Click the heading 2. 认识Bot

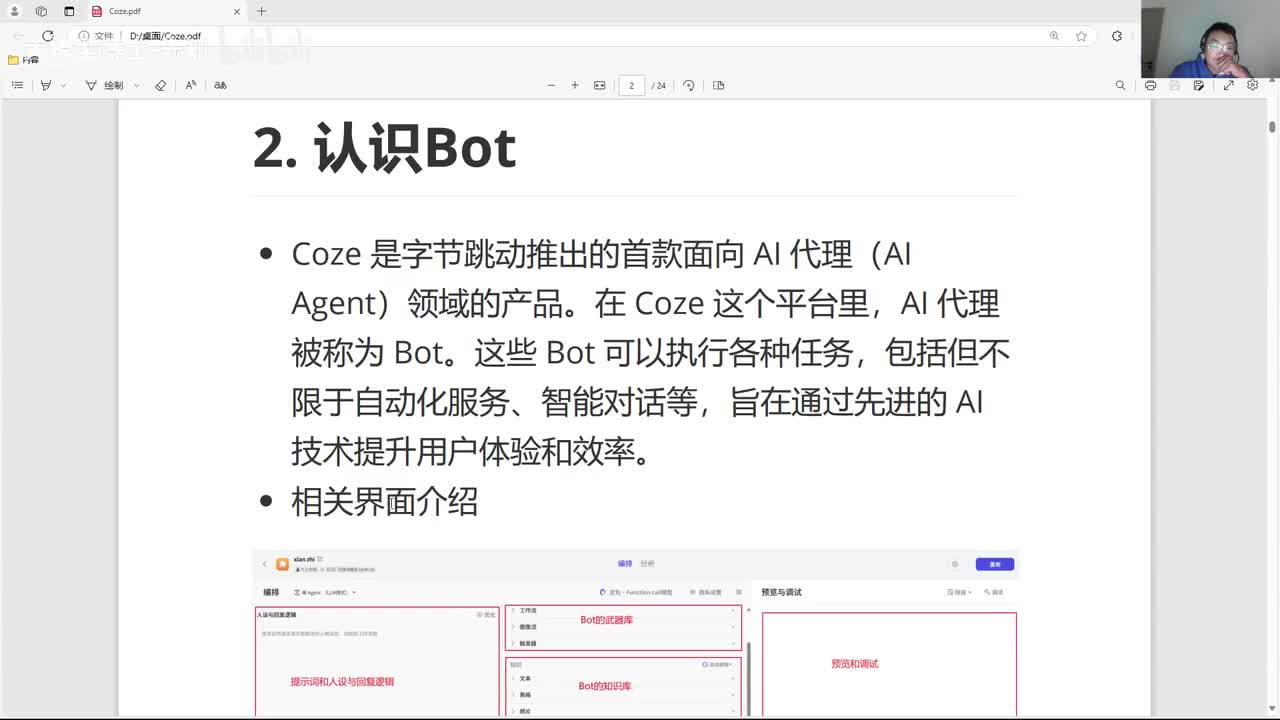(384, 148)
